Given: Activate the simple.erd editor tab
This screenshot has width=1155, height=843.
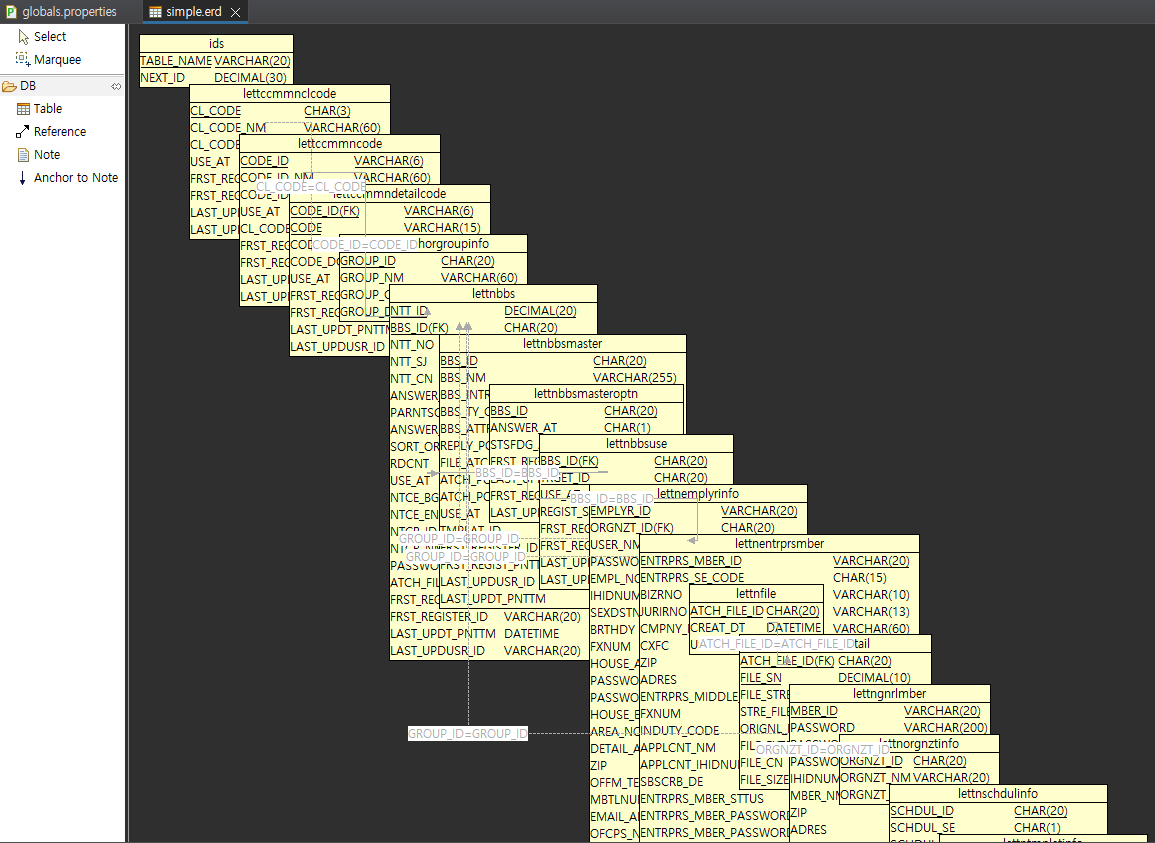Looking at the screenshot, I should [193, 12].
